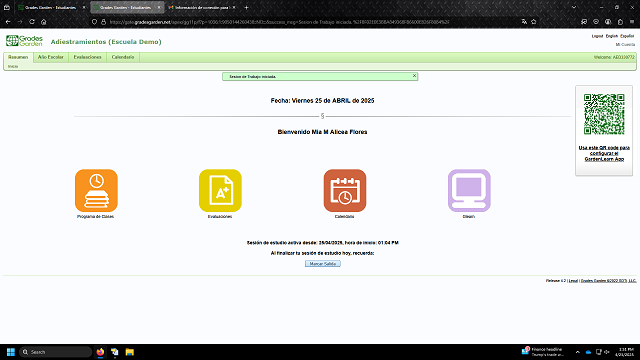Open the Mi Cuenta link

coord(625,44)
